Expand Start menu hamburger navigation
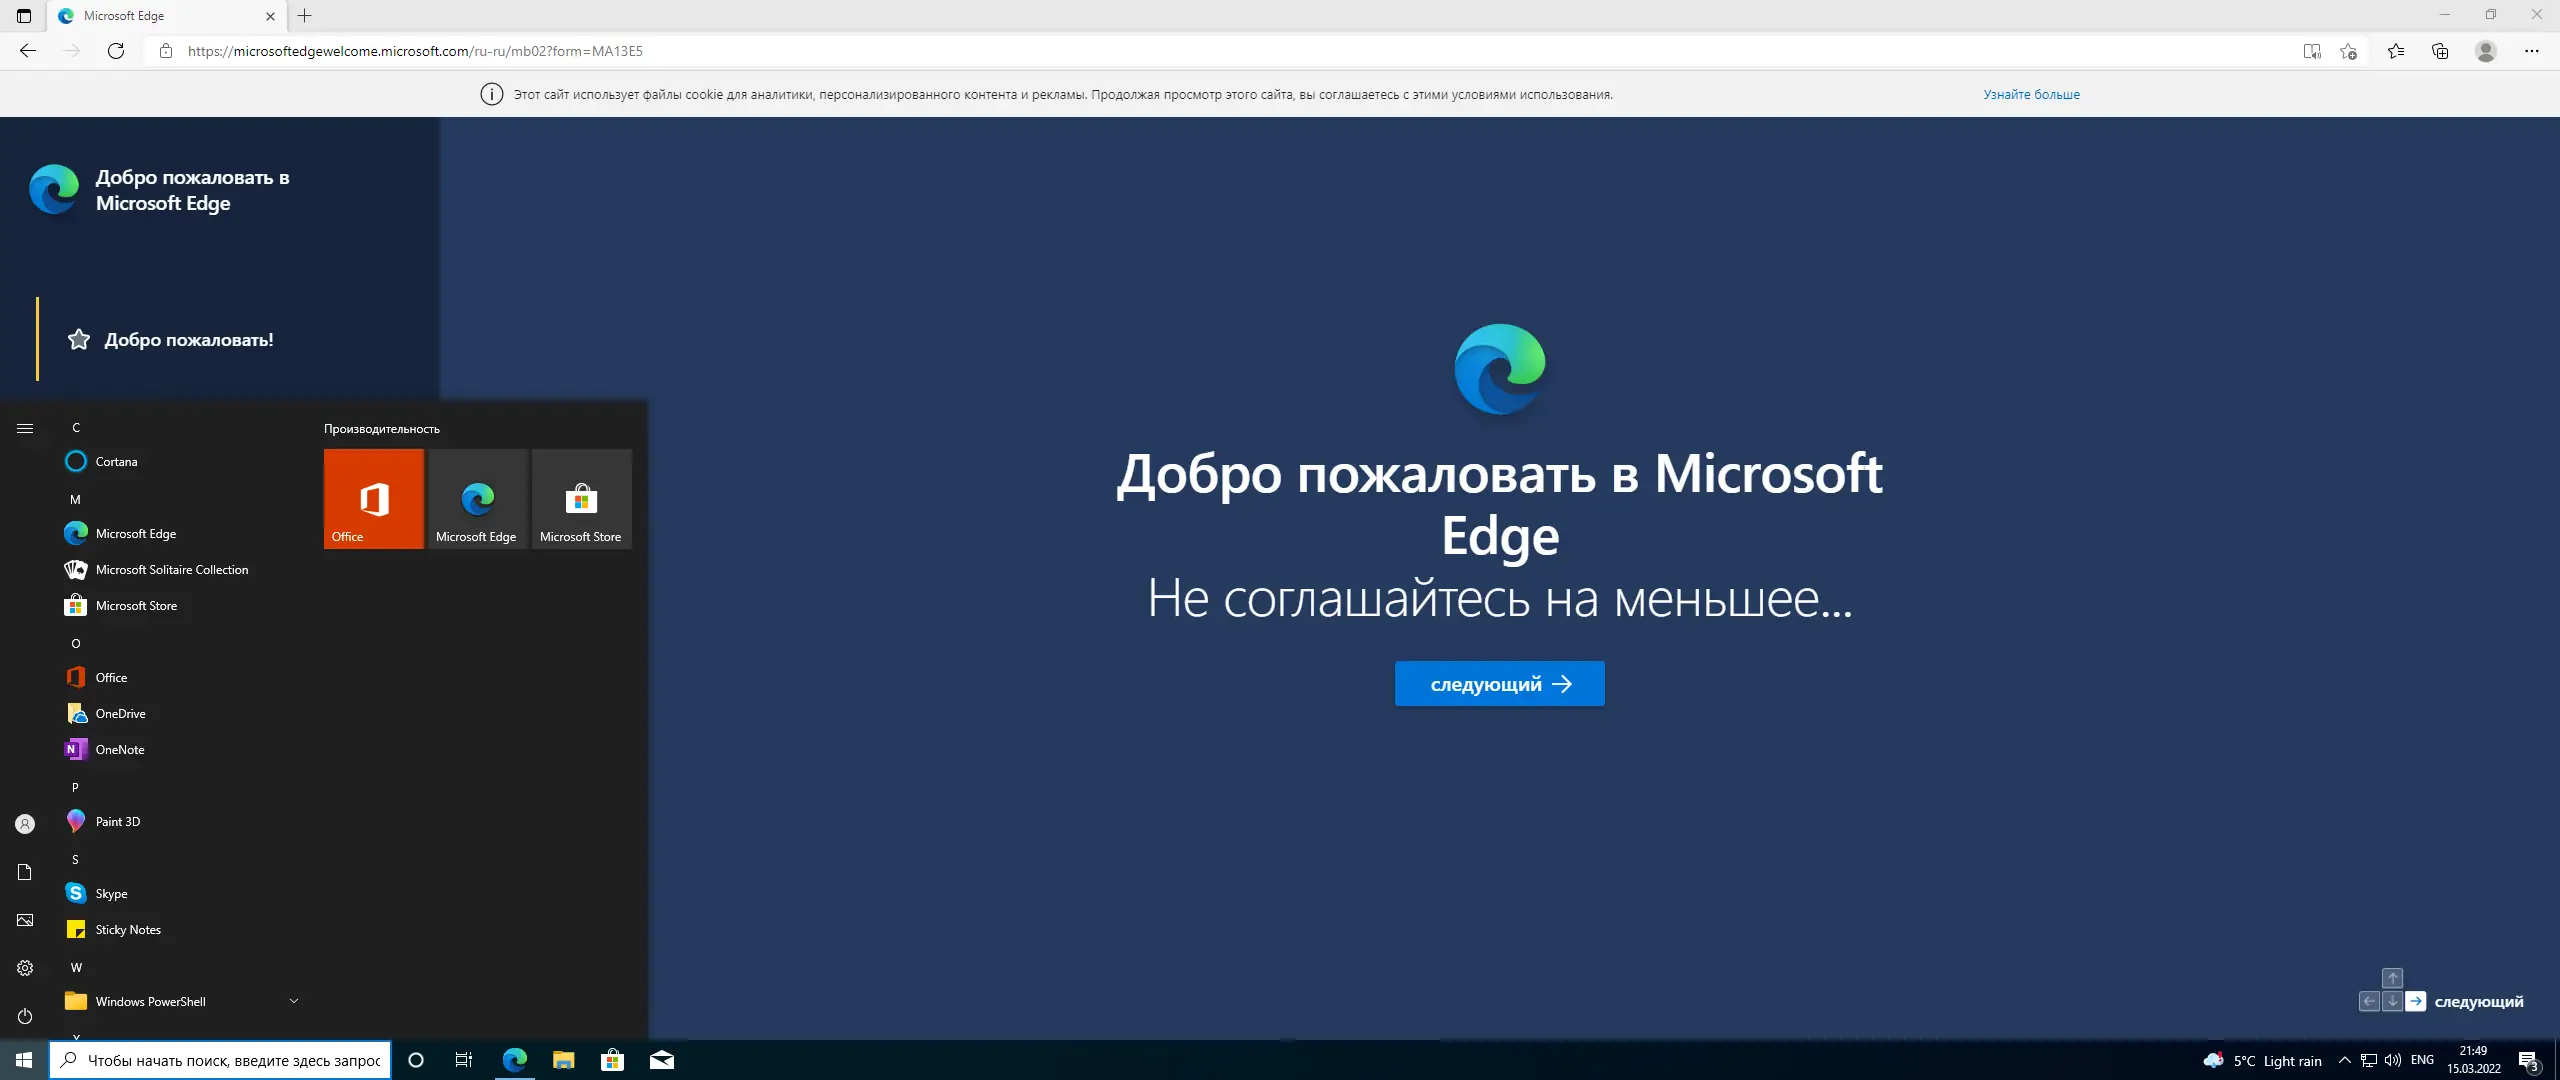 [25, 428]
